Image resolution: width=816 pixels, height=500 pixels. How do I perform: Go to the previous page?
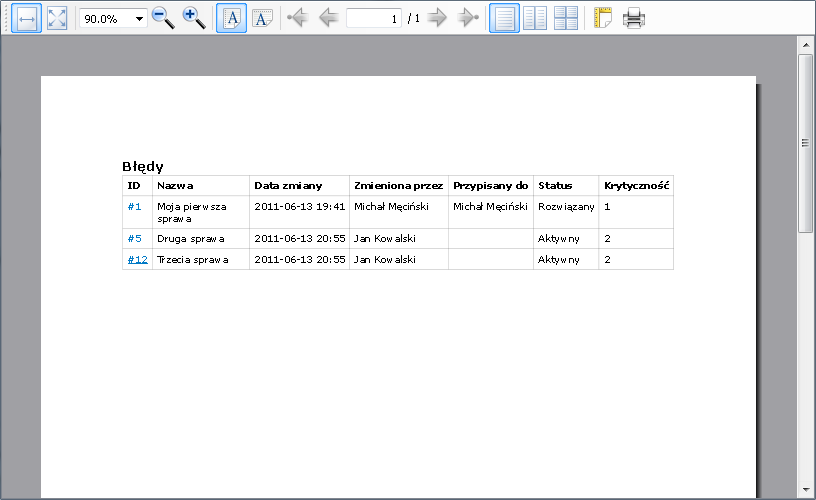tap(328, 18)
